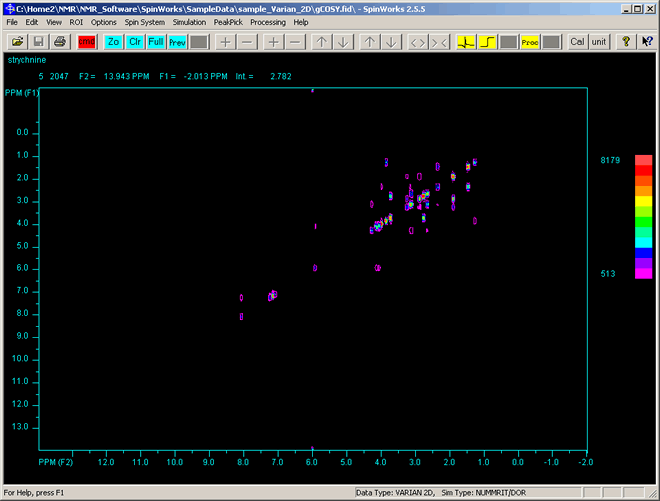660x501 pixels.
Task: Click the 'Int = 2.782' intensity readout
Action: click(x=263, y=77)
